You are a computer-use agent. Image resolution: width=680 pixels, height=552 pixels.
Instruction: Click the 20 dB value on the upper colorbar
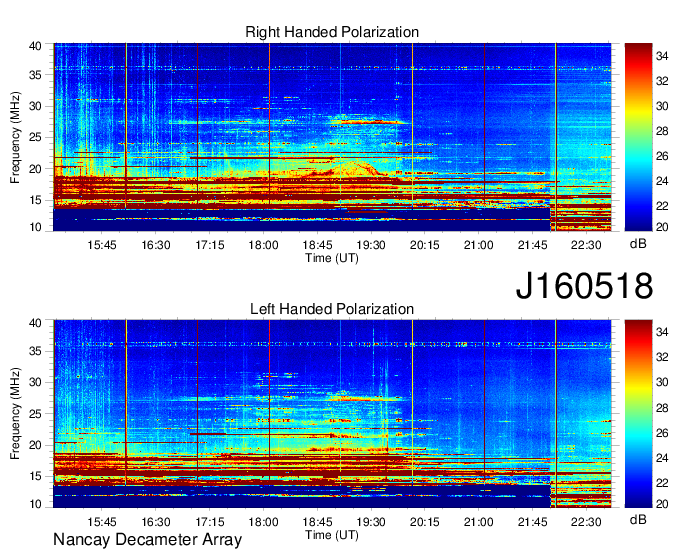(x=662, y=227)
